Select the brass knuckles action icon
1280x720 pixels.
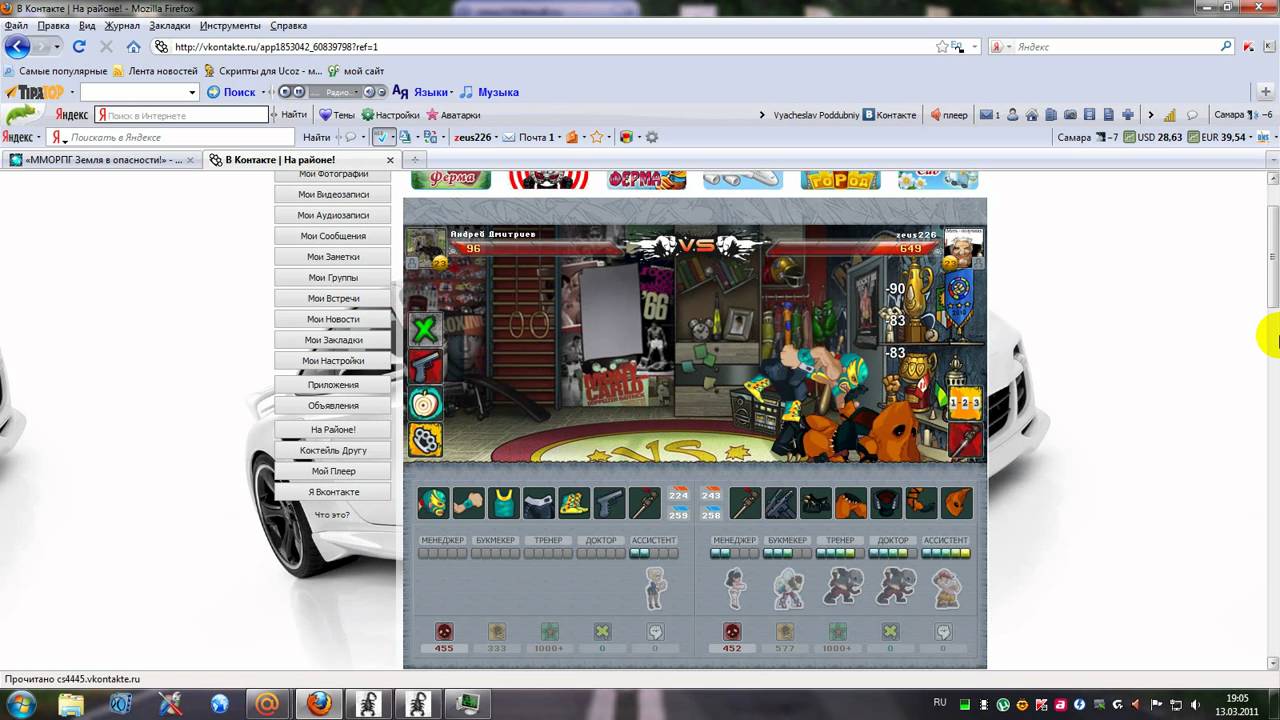tap(425, 440)
